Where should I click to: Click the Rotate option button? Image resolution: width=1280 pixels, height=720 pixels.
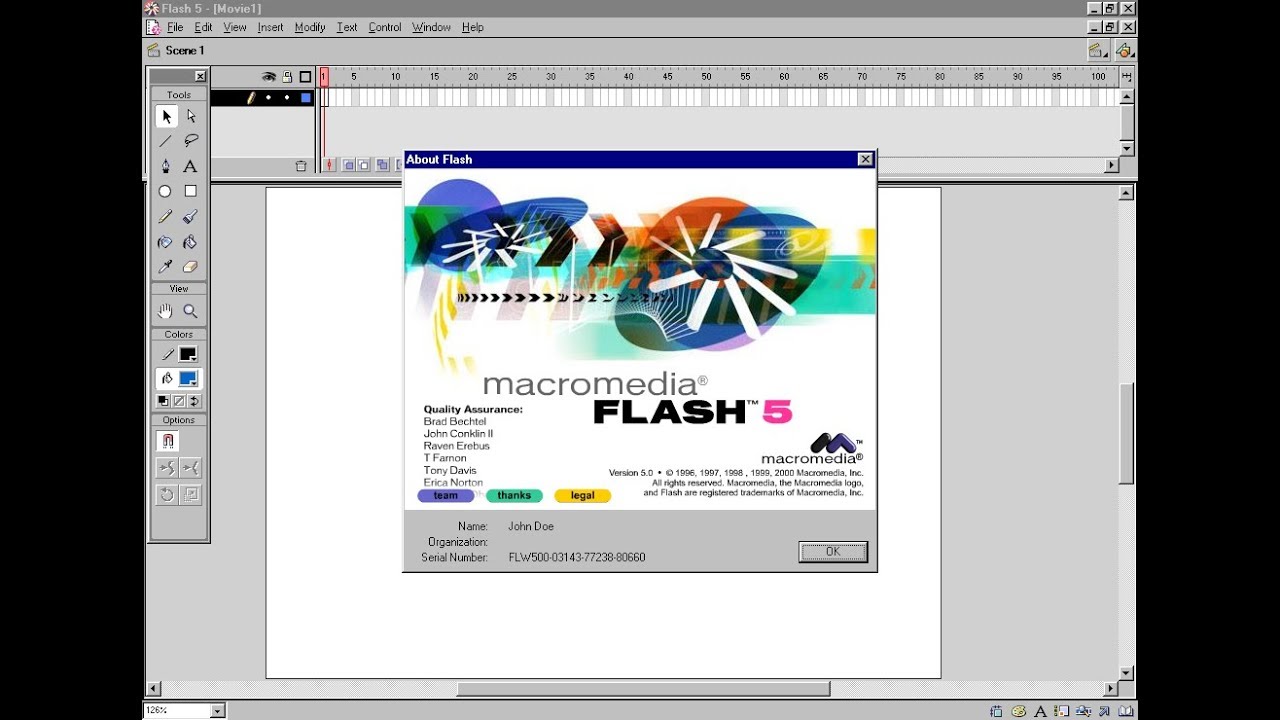(167, 494)
